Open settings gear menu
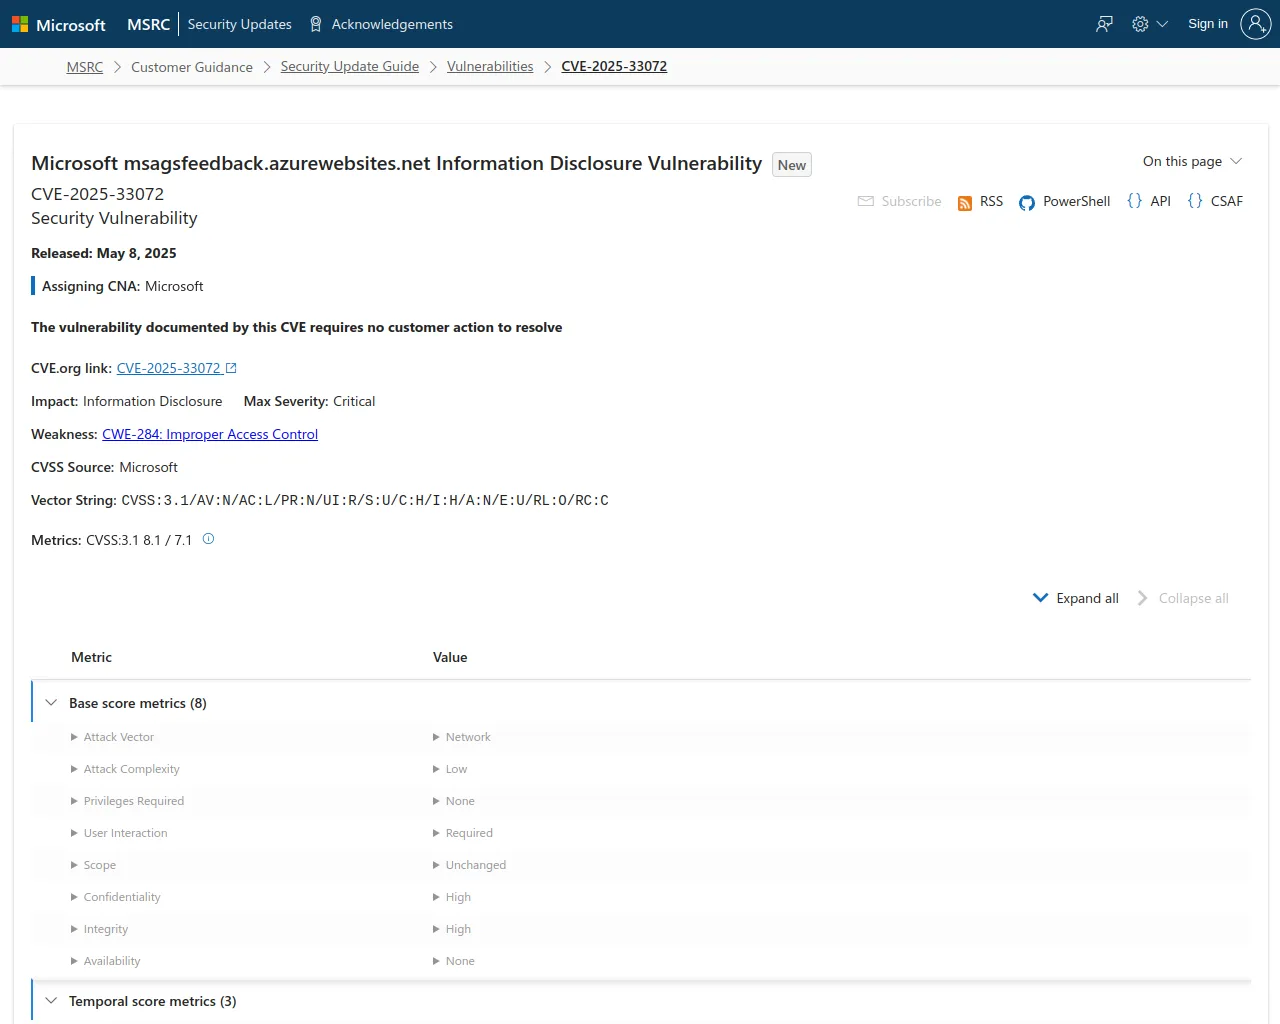This screenshot has width=1280, height=1024. point(1140,24)
